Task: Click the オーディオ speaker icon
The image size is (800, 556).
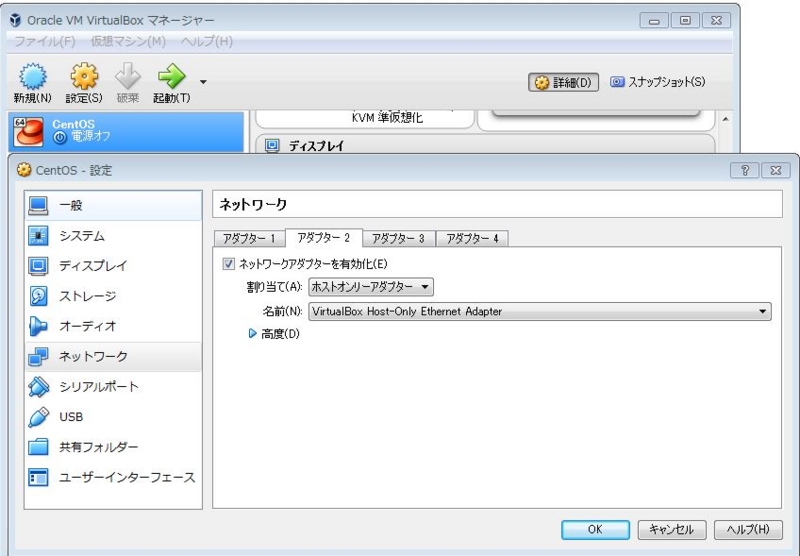Action: tap(38, 326)
